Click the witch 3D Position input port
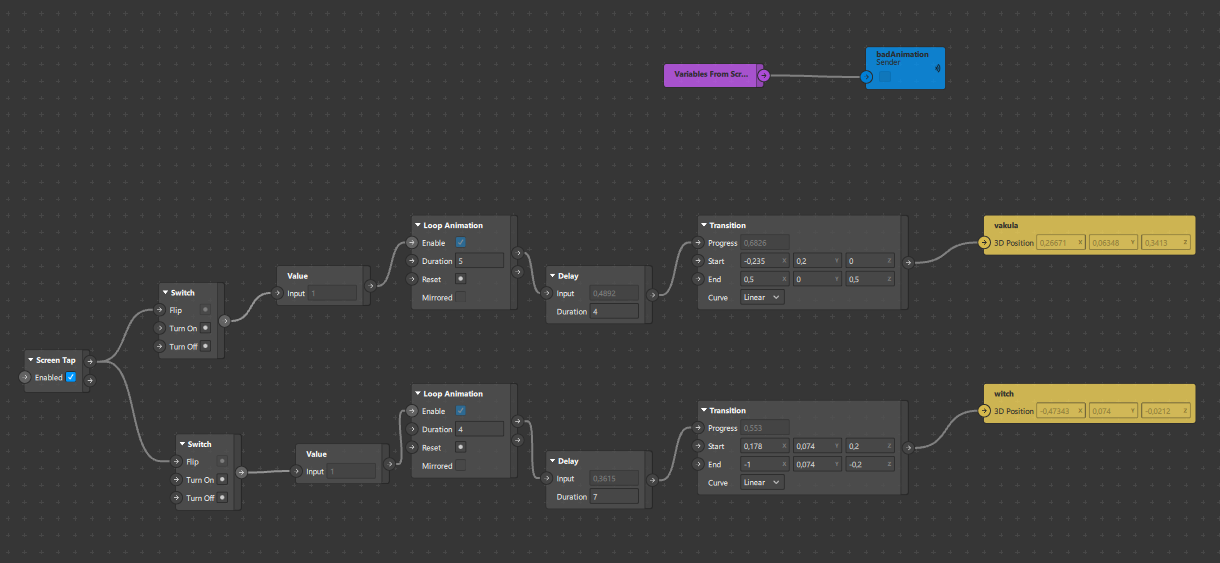Image resolution: width=1220 pixels, height=563 pixels. [x=986, y=411]
